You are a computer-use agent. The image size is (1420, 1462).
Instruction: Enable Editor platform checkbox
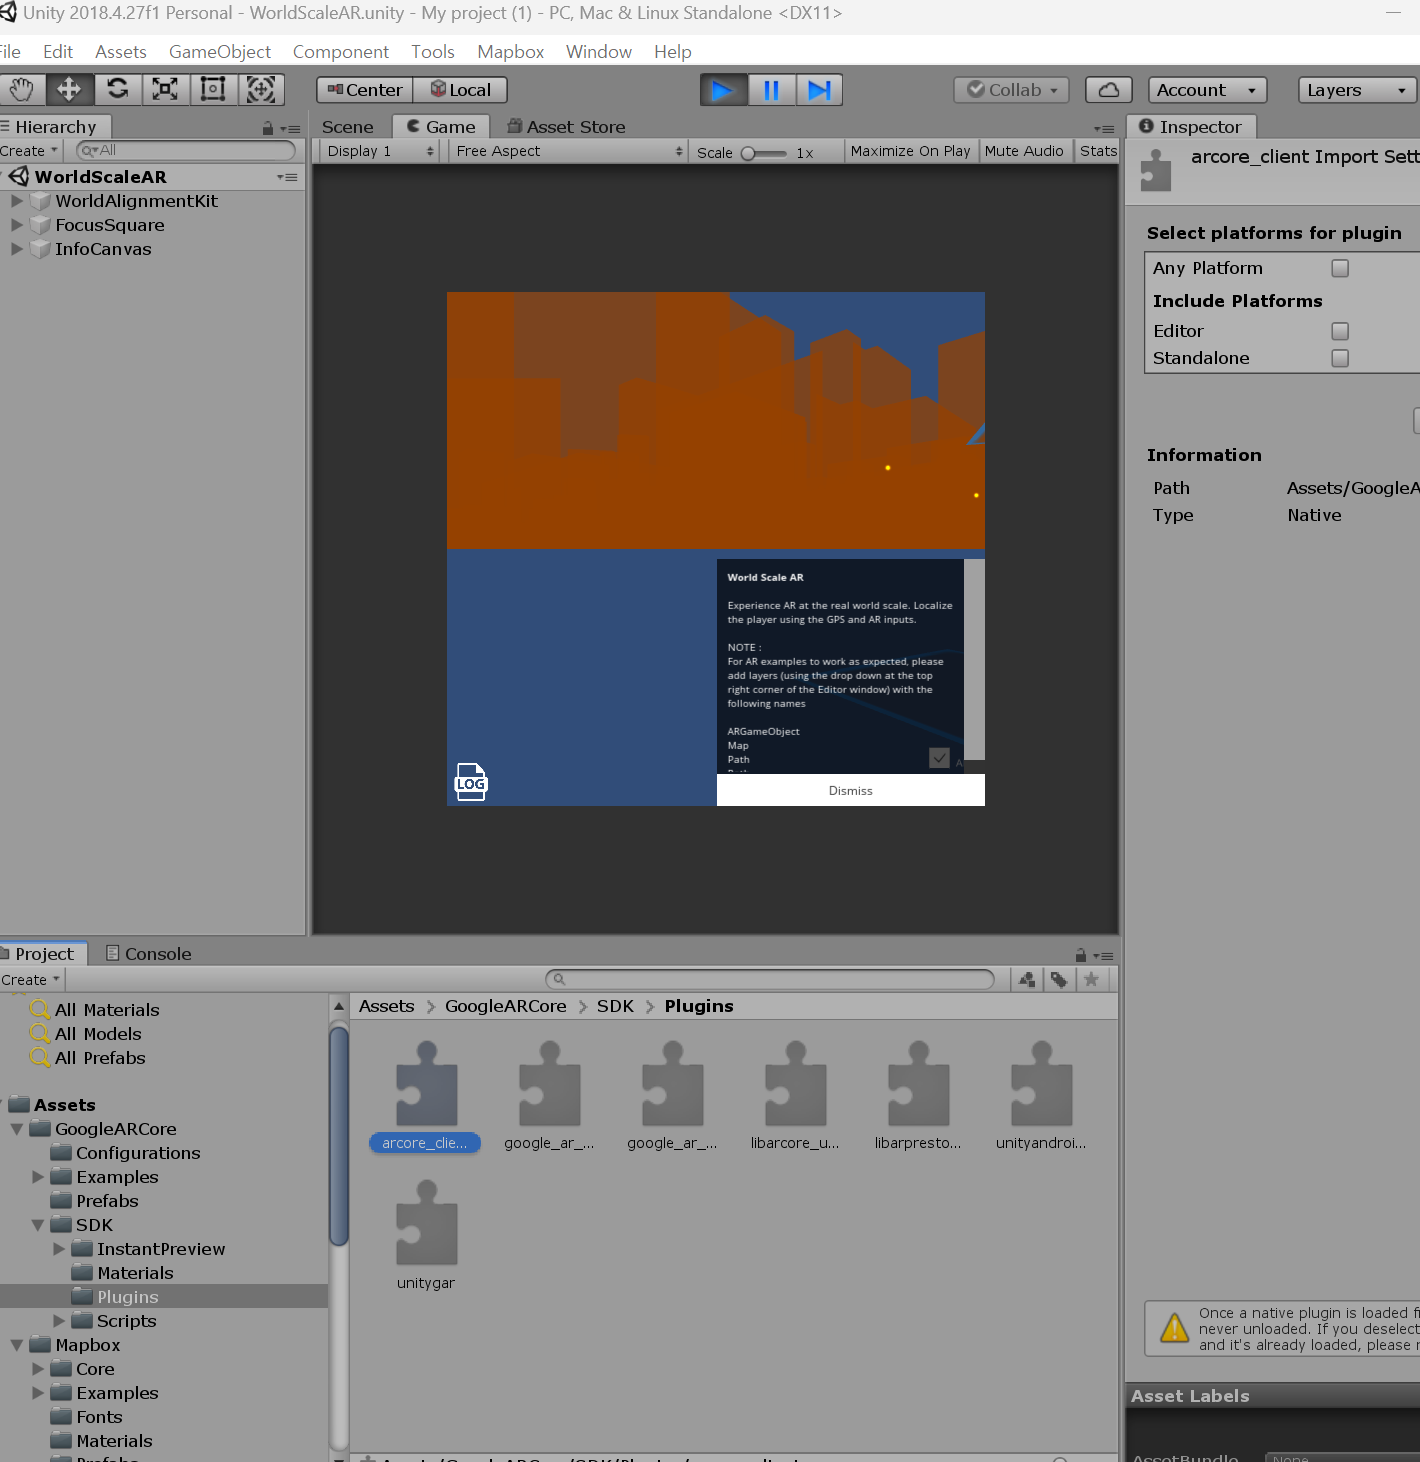[1340, 331]
